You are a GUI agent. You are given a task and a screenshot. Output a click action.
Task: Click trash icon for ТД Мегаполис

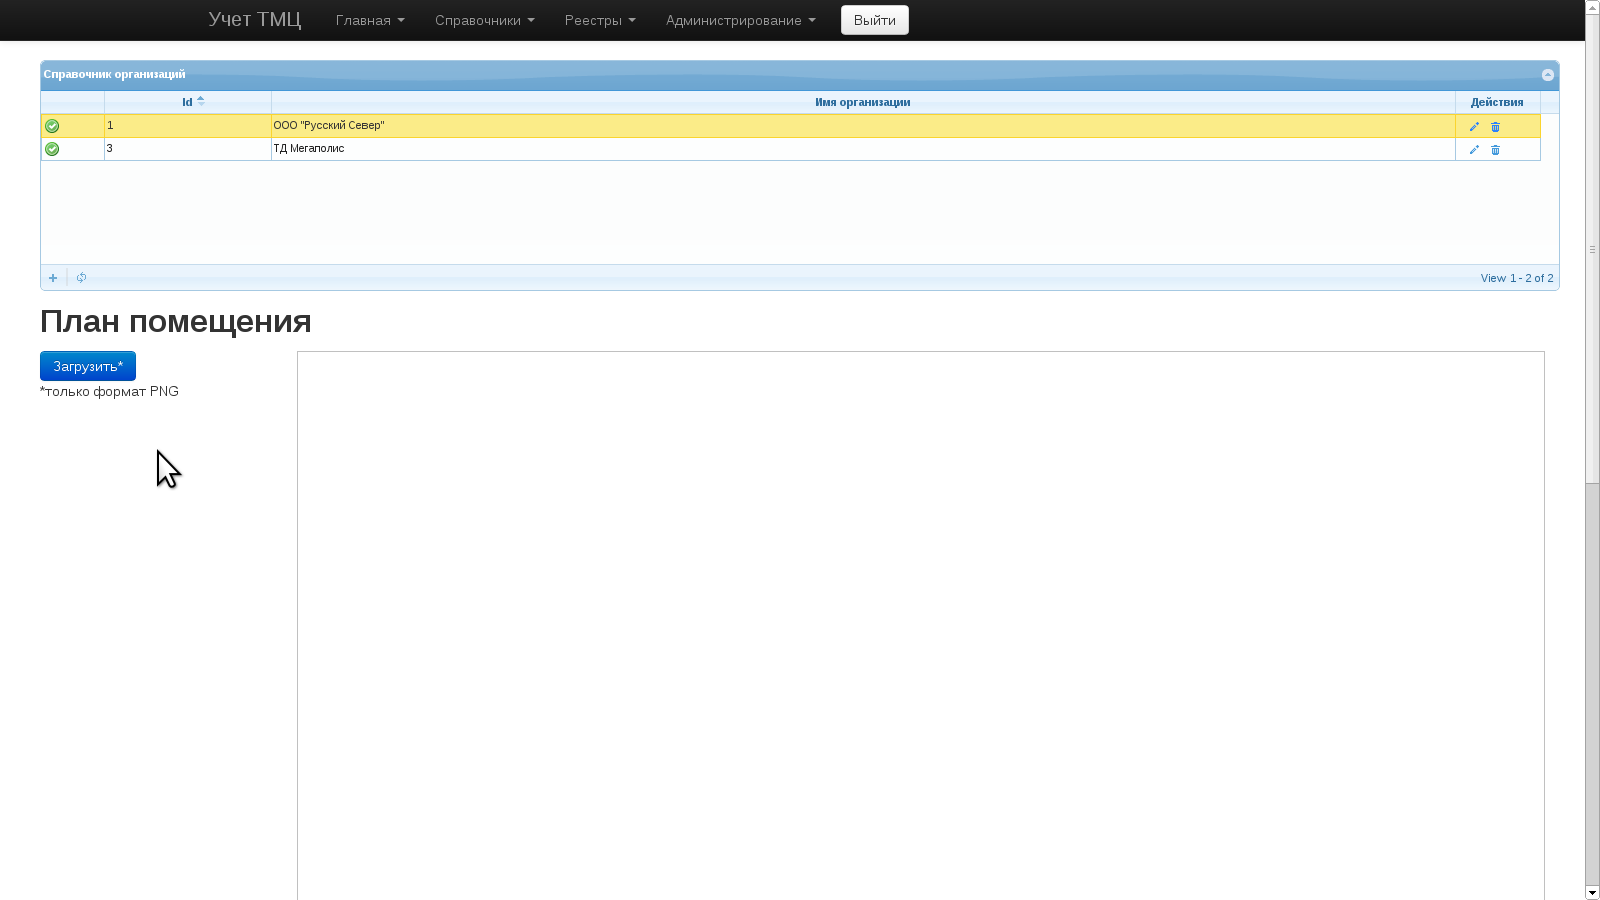point(1496,150)
